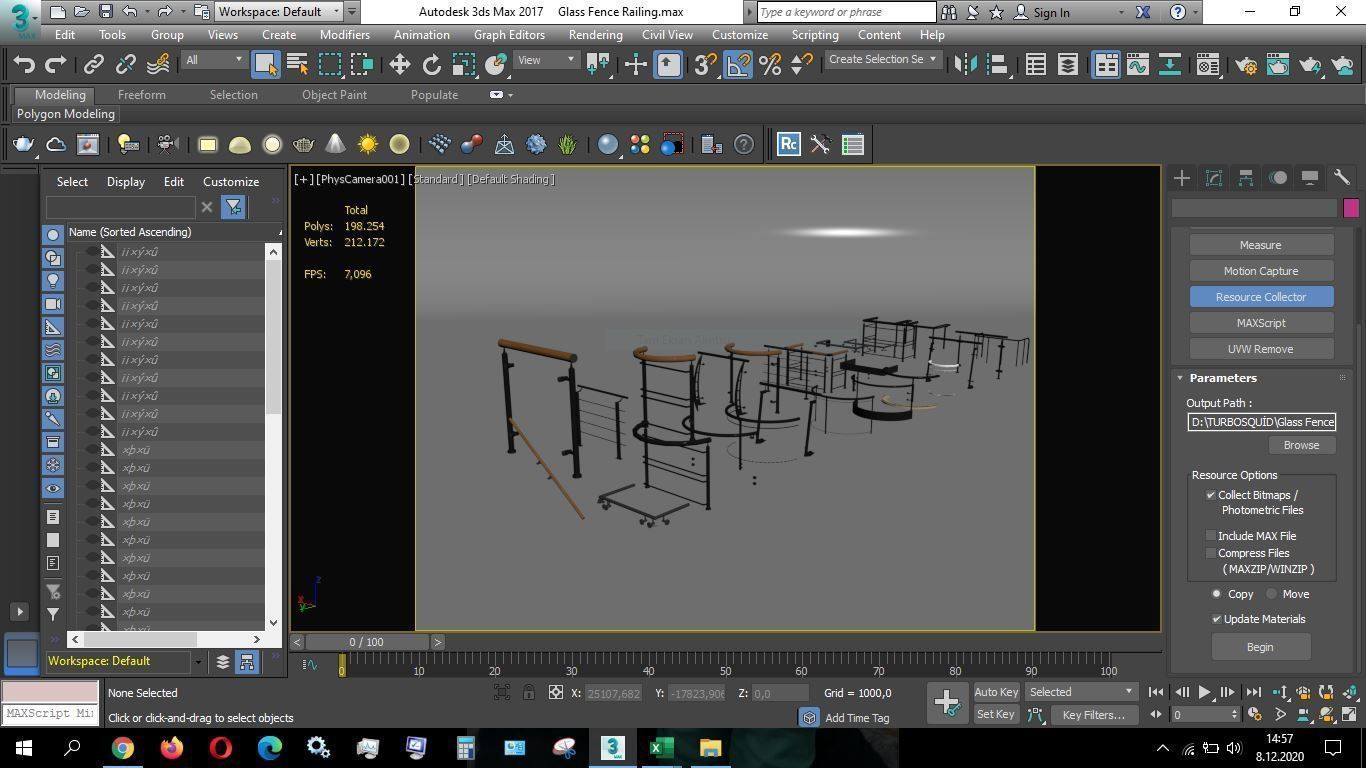Activate the Select and Rotate tool
The height and width of the screenshot is (768, 1366).
431,65
